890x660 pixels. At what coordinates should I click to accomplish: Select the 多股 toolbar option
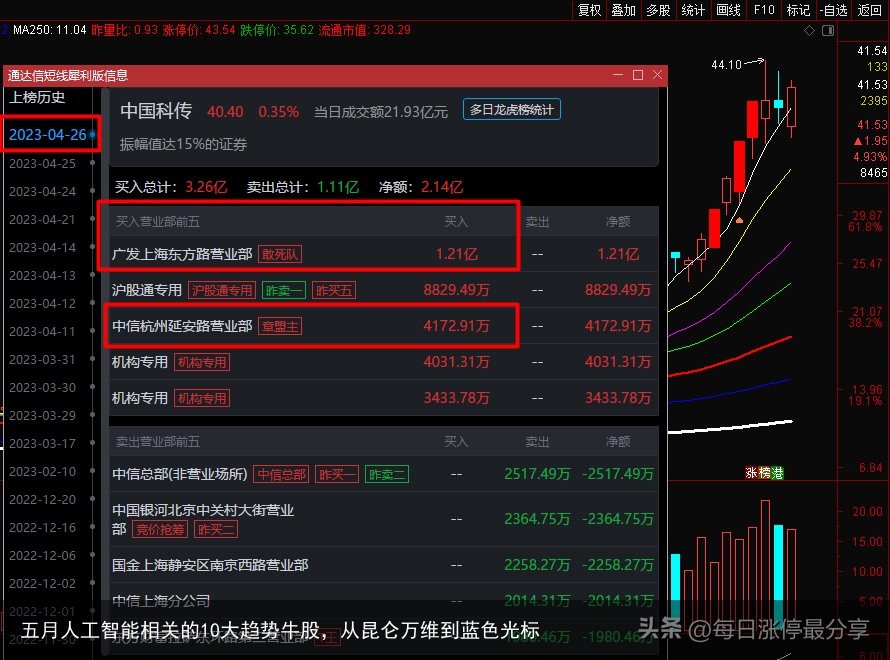[x=658, y=10]
